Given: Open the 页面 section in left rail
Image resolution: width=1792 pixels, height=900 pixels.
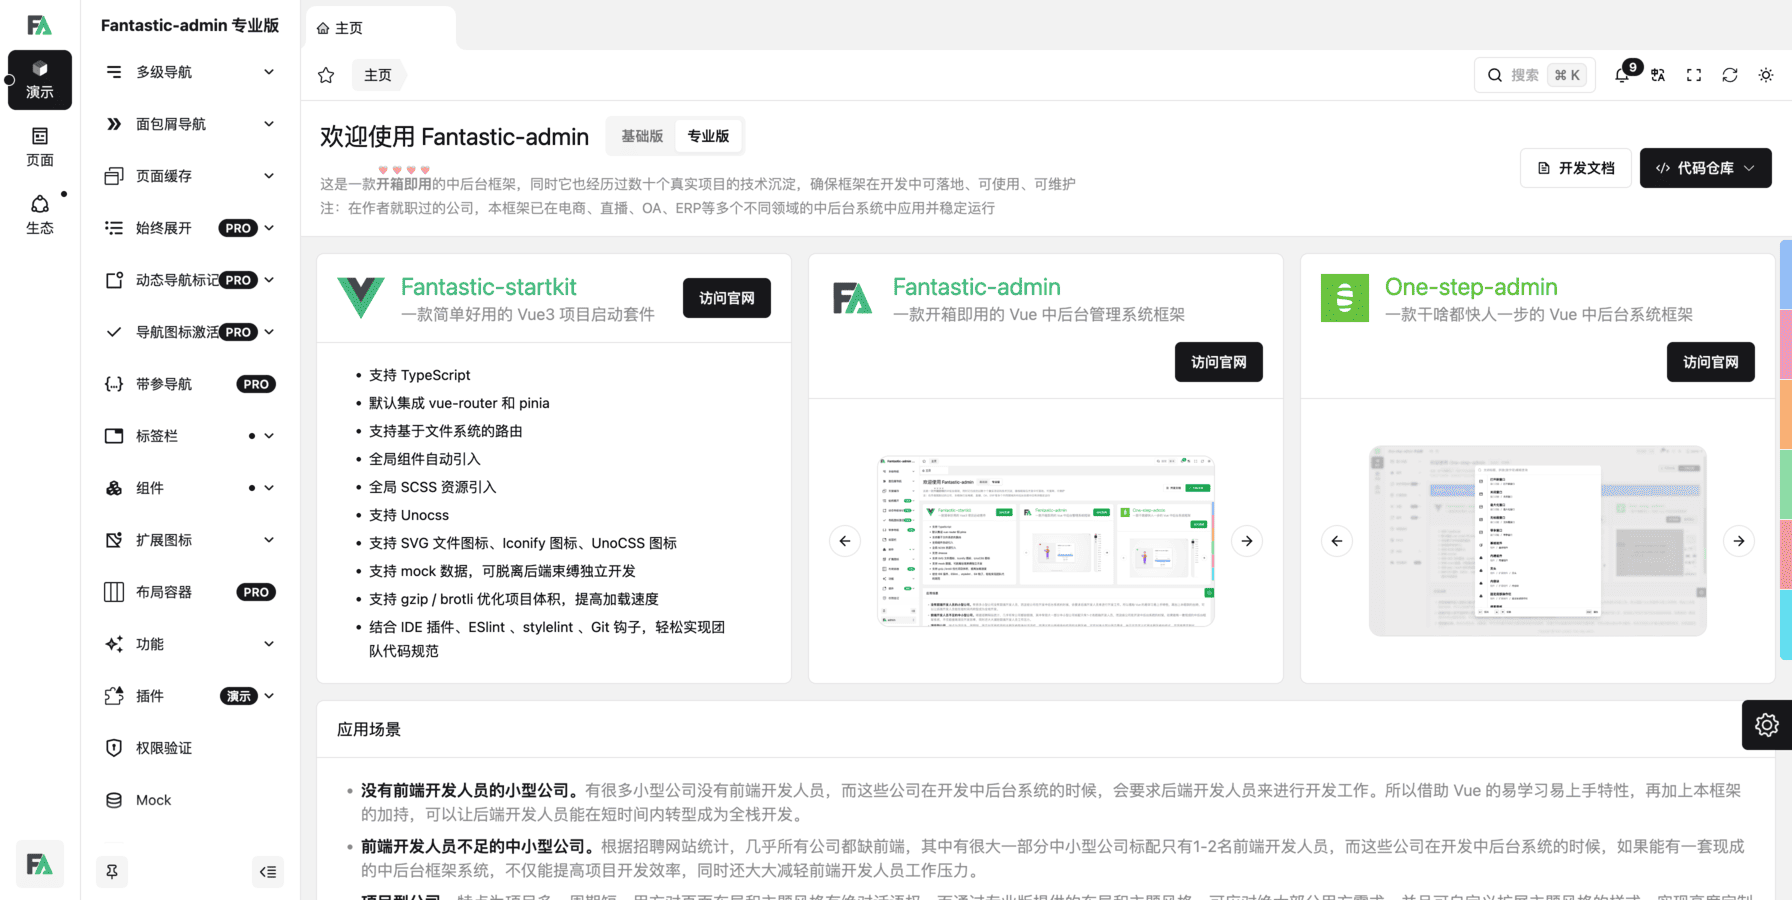Looking at the screenshot, I should [x=40, y=146].
